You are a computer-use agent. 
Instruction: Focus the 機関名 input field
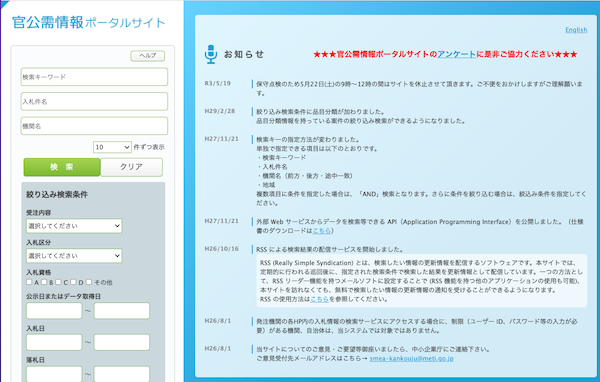coord(94,126)
